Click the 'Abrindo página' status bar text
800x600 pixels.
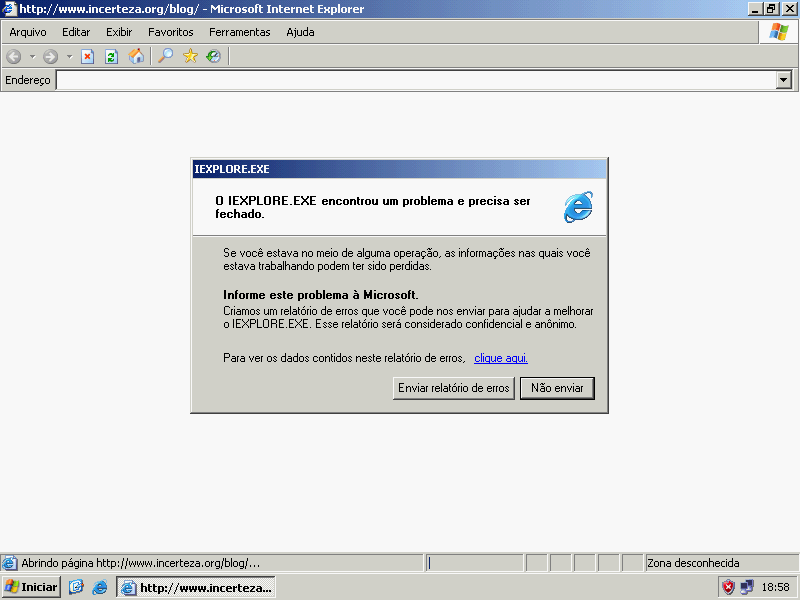pyautogui.click(x=141, y=563)
